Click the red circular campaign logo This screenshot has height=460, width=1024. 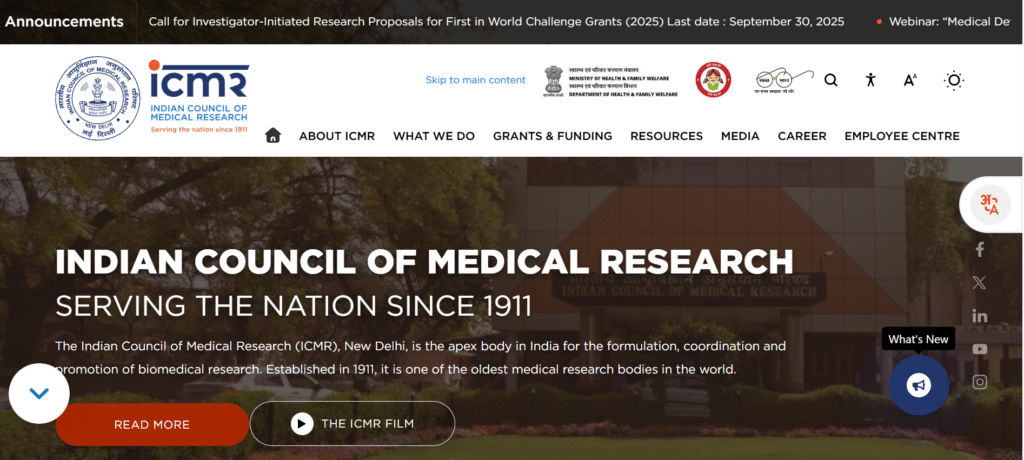point(713,80)
